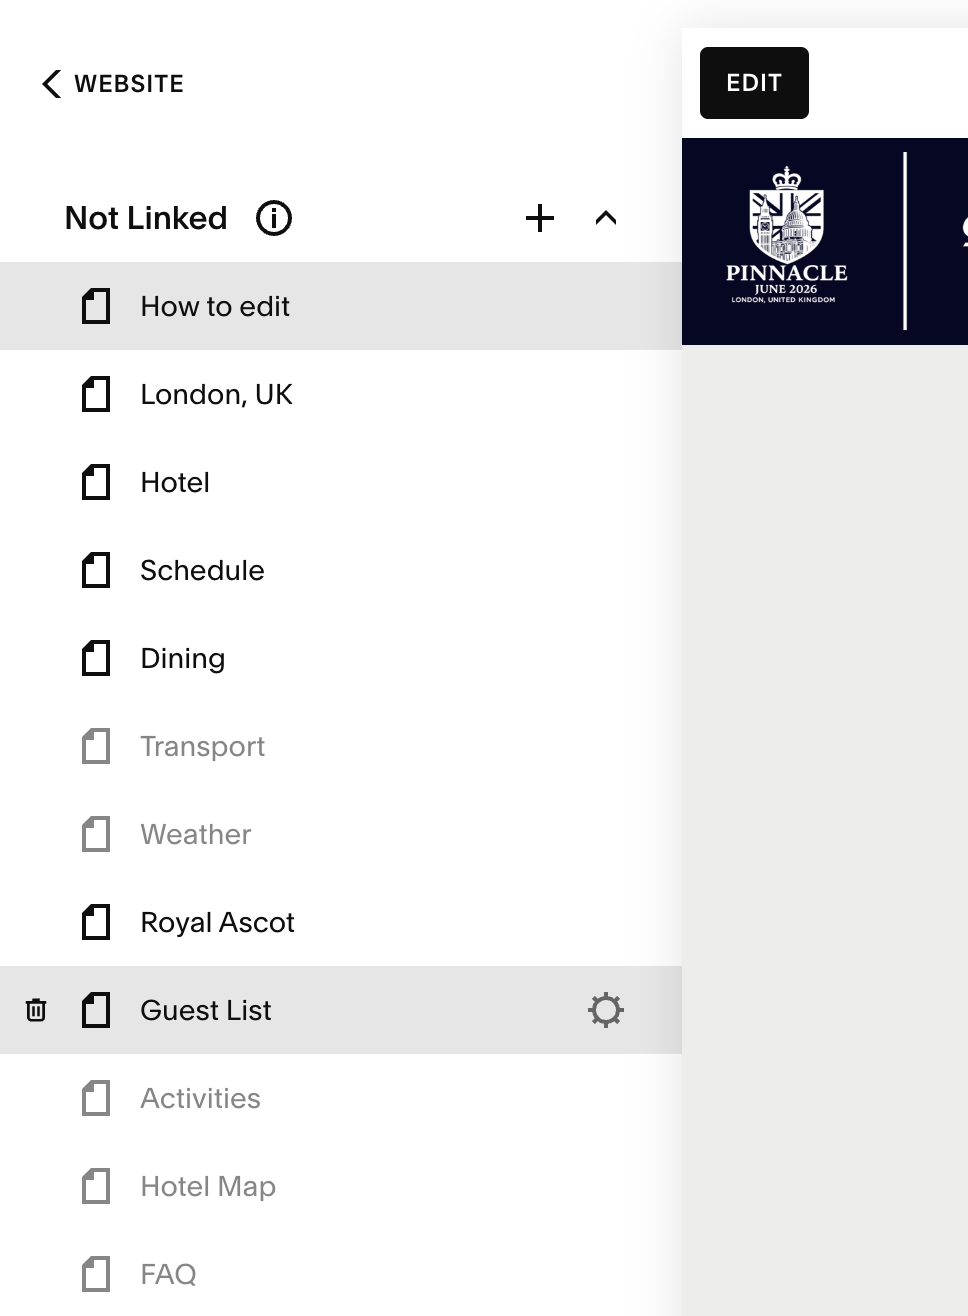This screenshot has height=1316, width=968.
Task: Select the Schedule page
Action: (x=202, y=570)
